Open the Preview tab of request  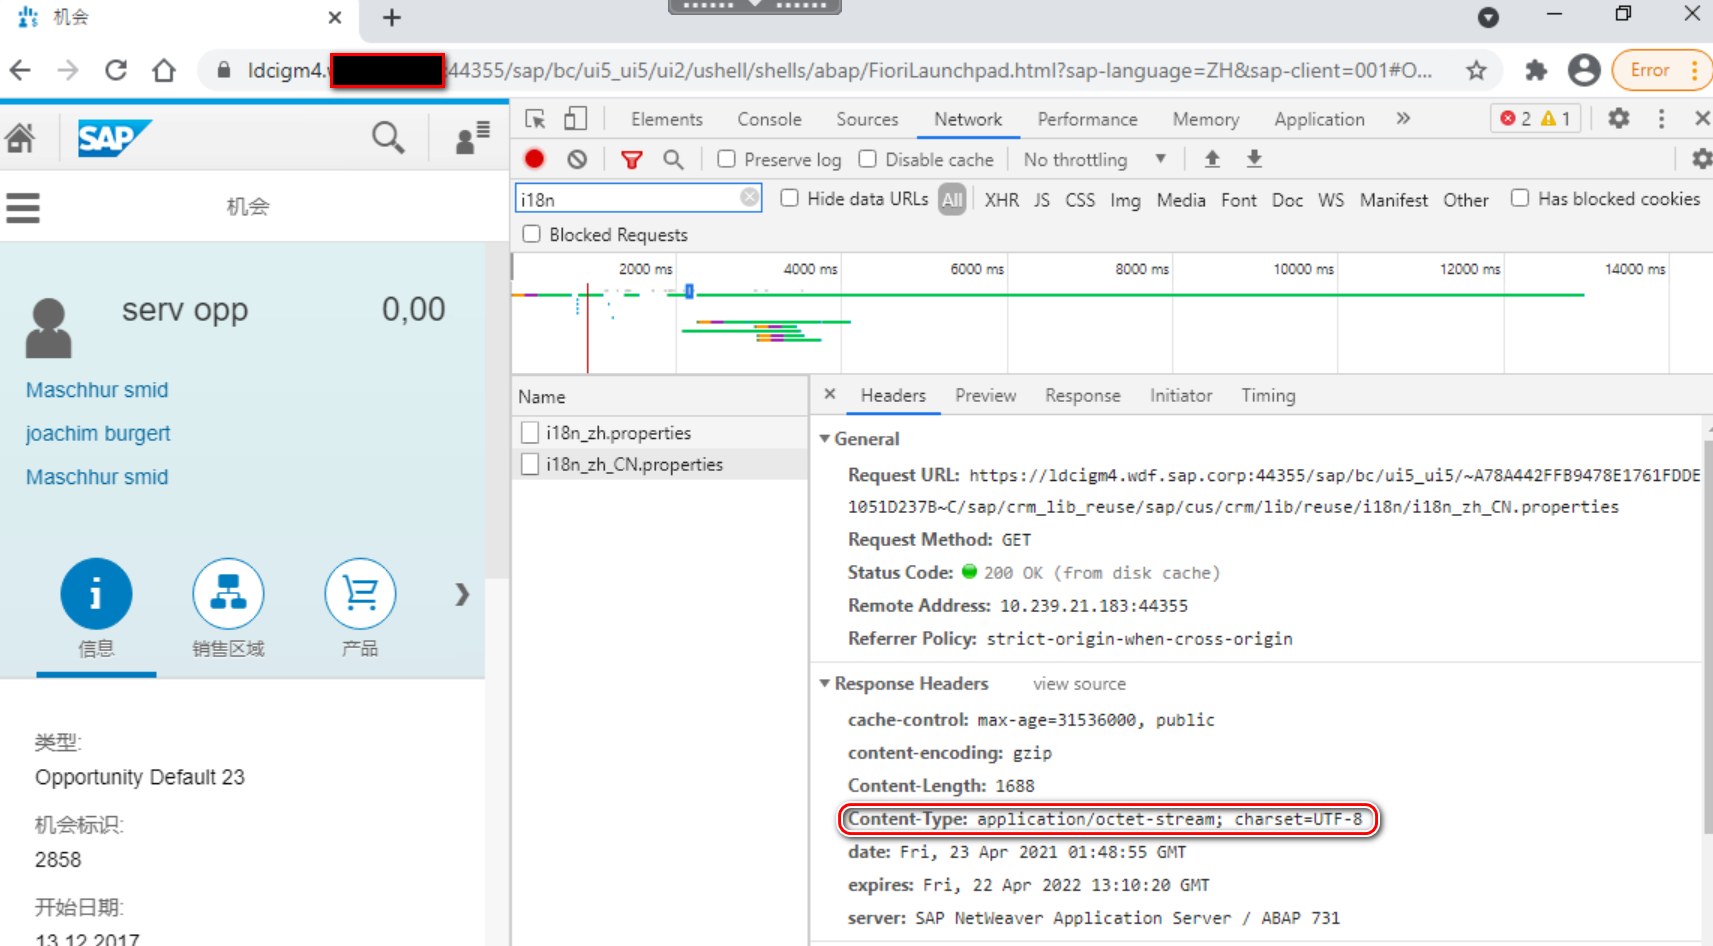985,396
